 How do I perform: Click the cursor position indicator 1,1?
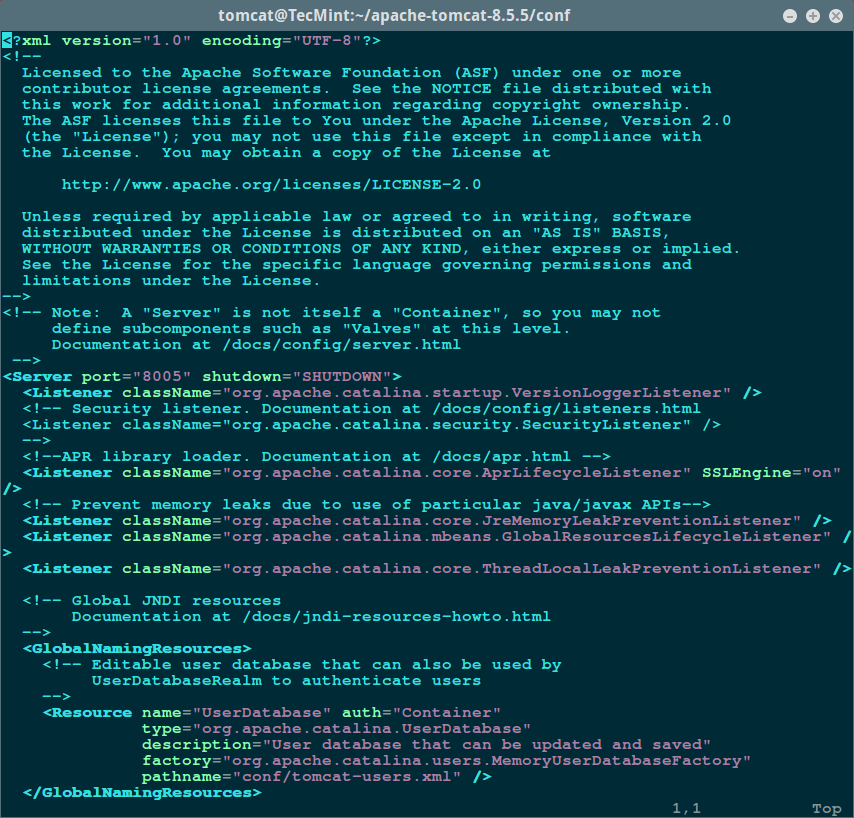(686, 809)
